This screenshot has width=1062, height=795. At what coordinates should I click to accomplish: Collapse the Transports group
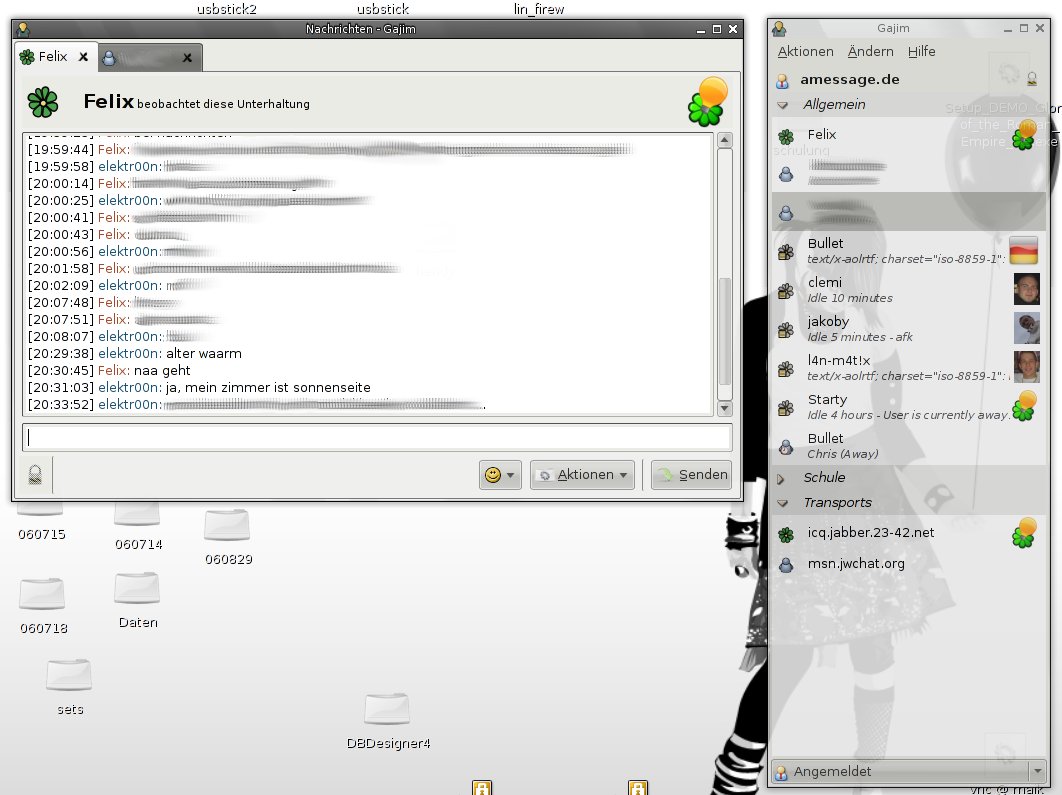tap(783, 503)
